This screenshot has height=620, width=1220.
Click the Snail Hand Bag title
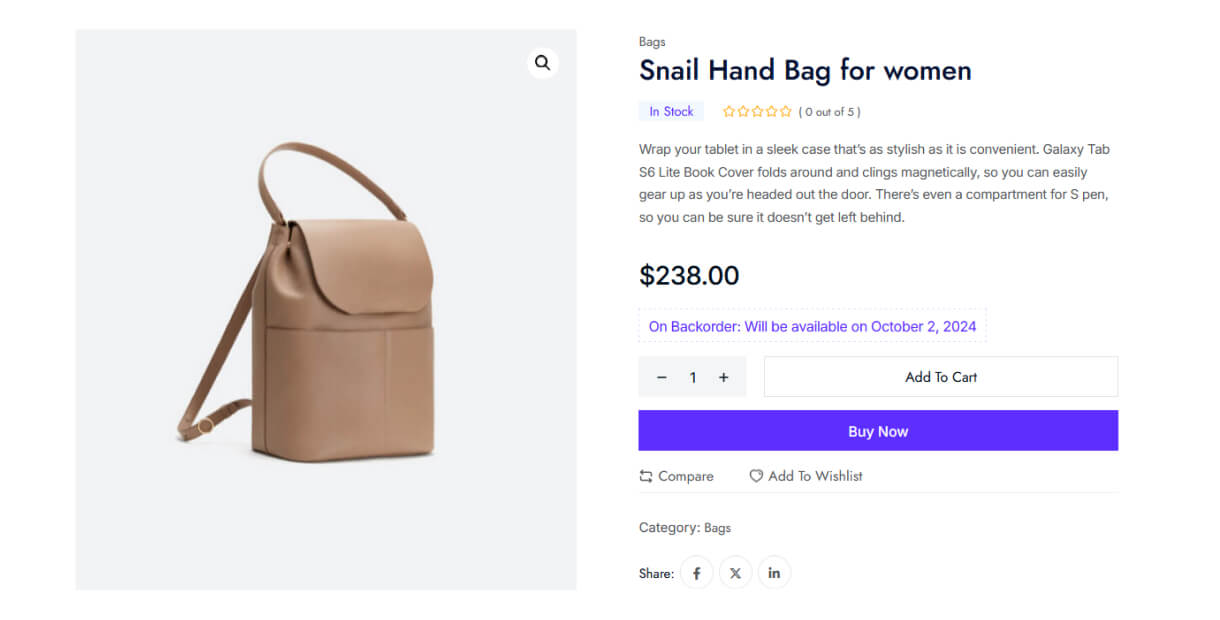805,70
